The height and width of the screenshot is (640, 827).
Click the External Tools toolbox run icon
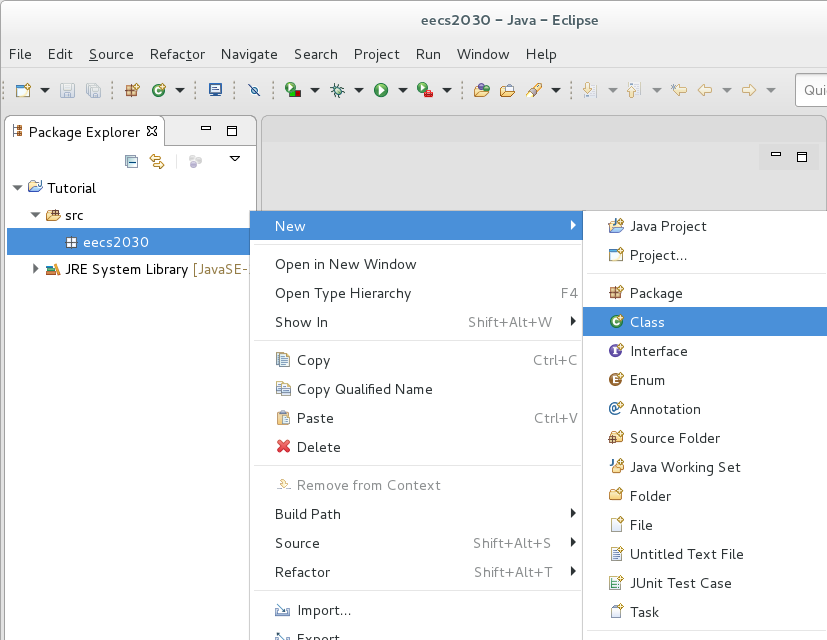425,90
